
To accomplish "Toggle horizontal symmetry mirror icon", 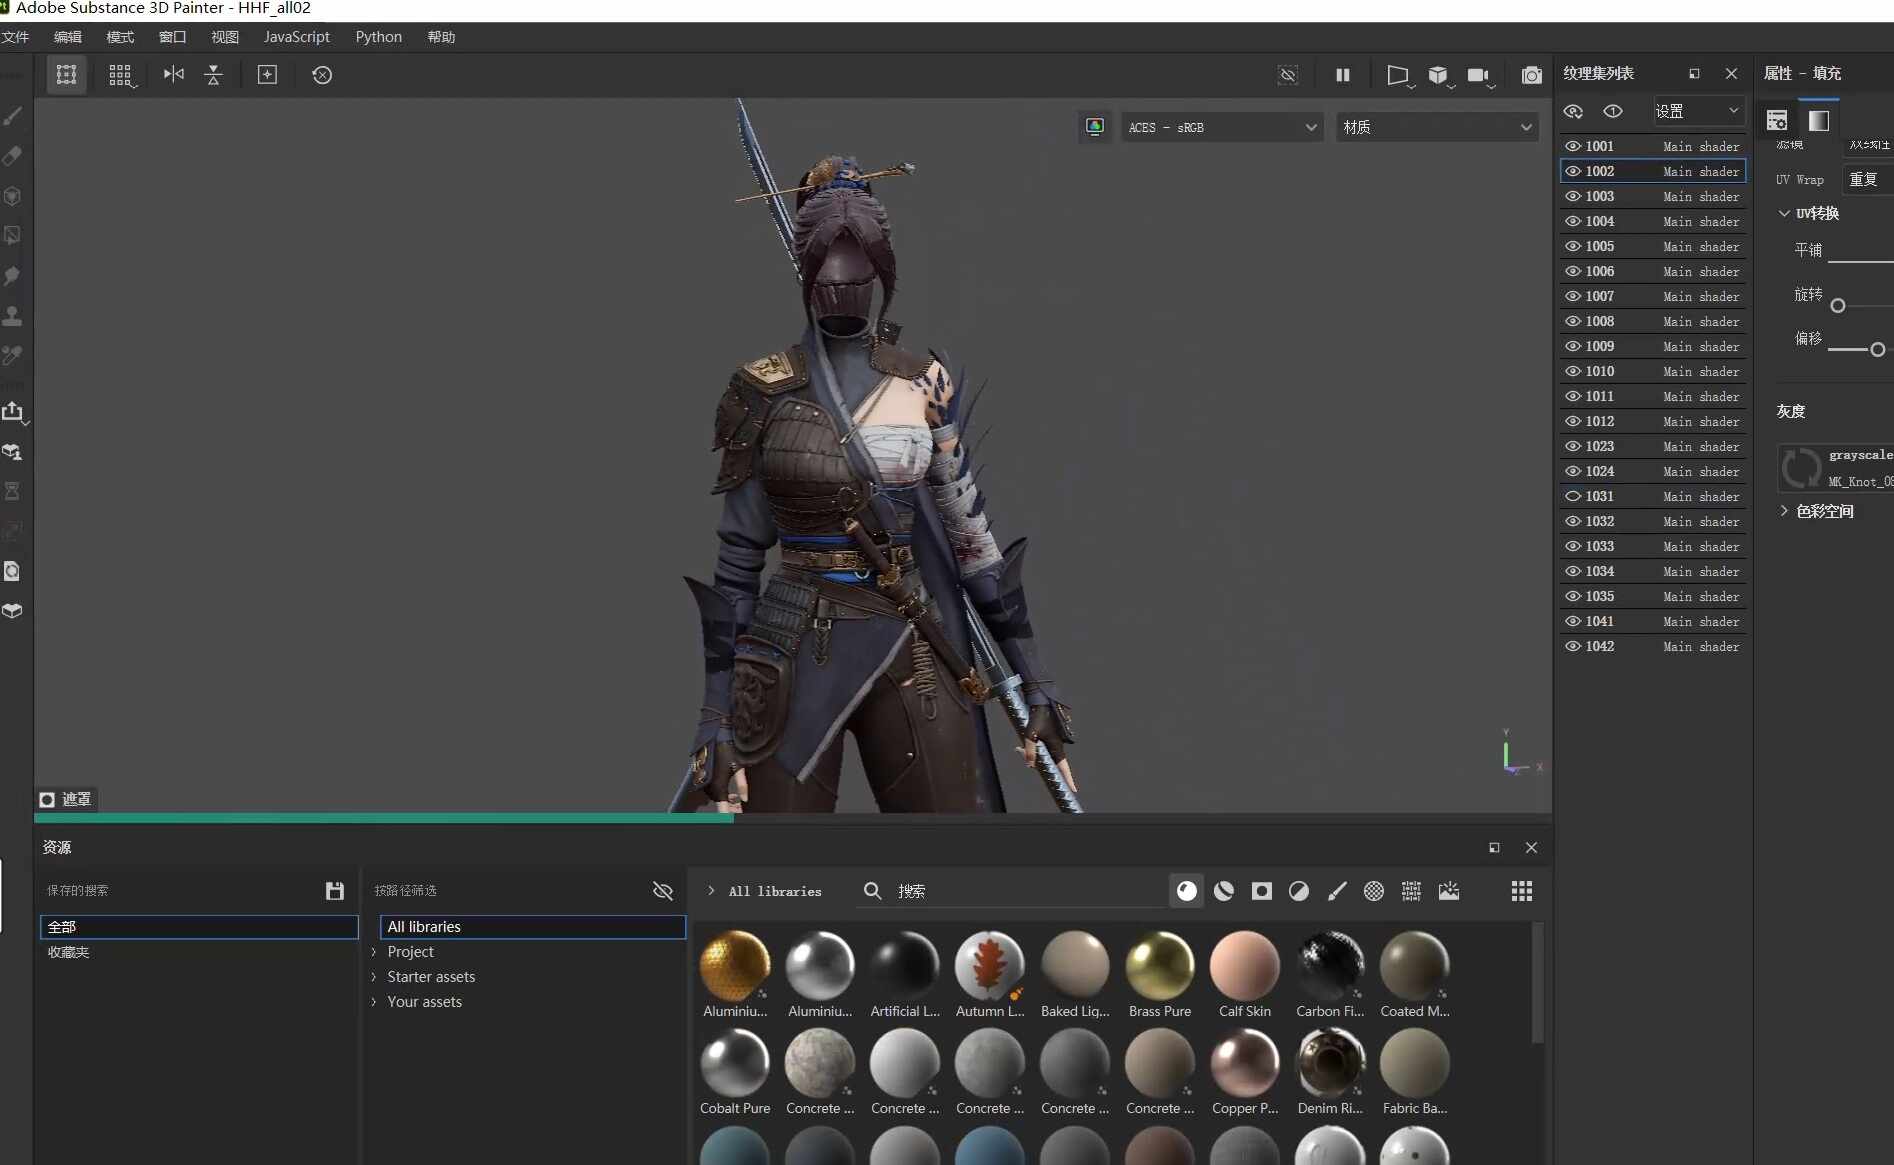I will click(x=174, y=75).
